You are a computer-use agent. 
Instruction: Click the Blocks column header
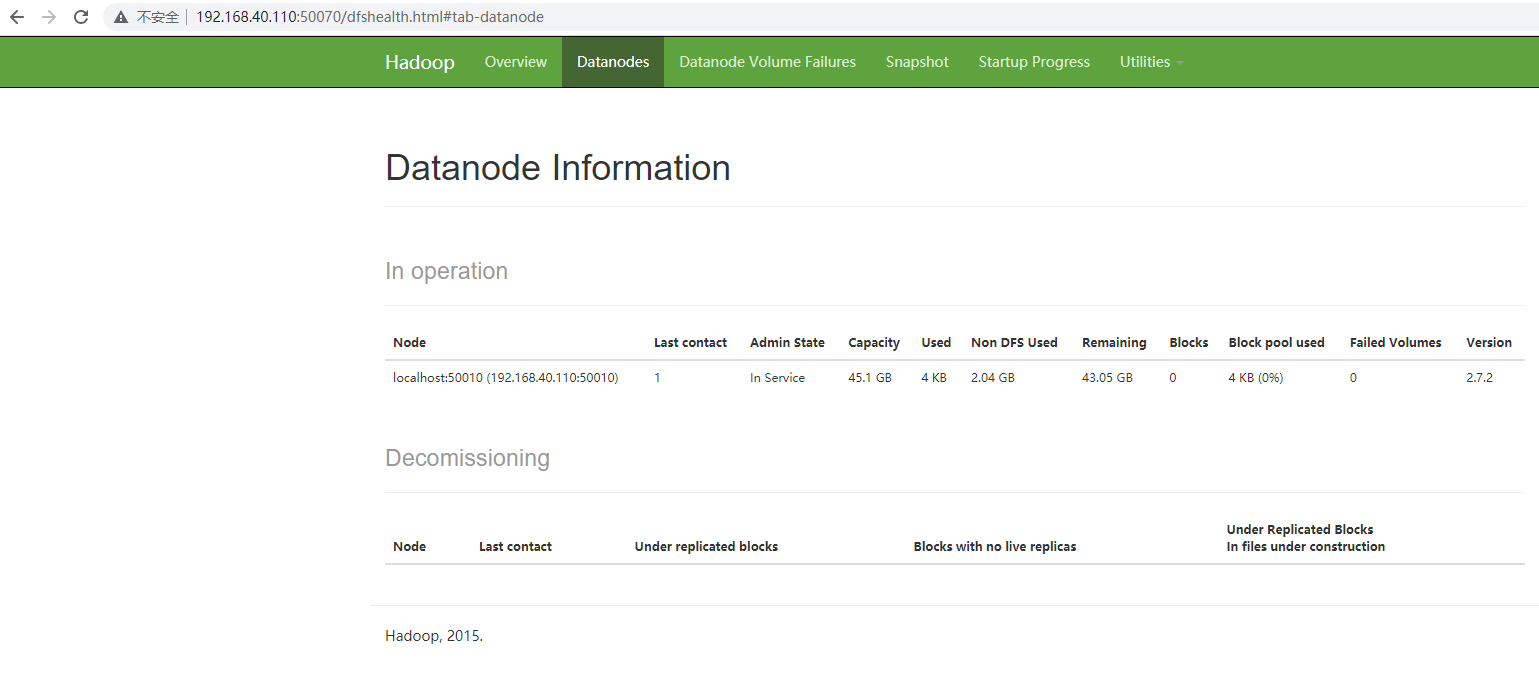click(x=1189, y=342)
